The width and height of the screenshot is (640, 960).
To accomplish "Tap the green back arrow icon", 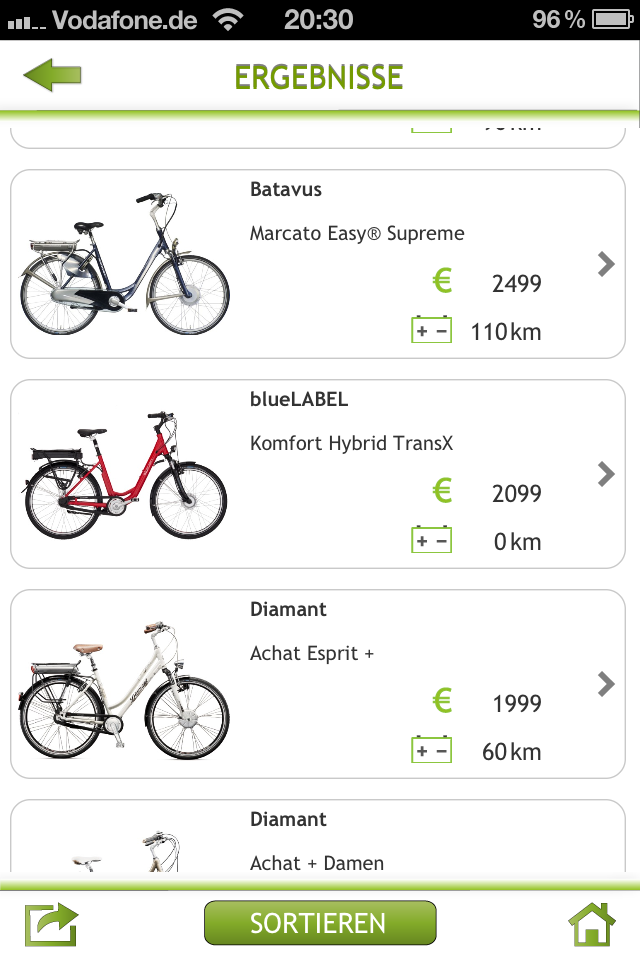I will [x=52, y=76].
